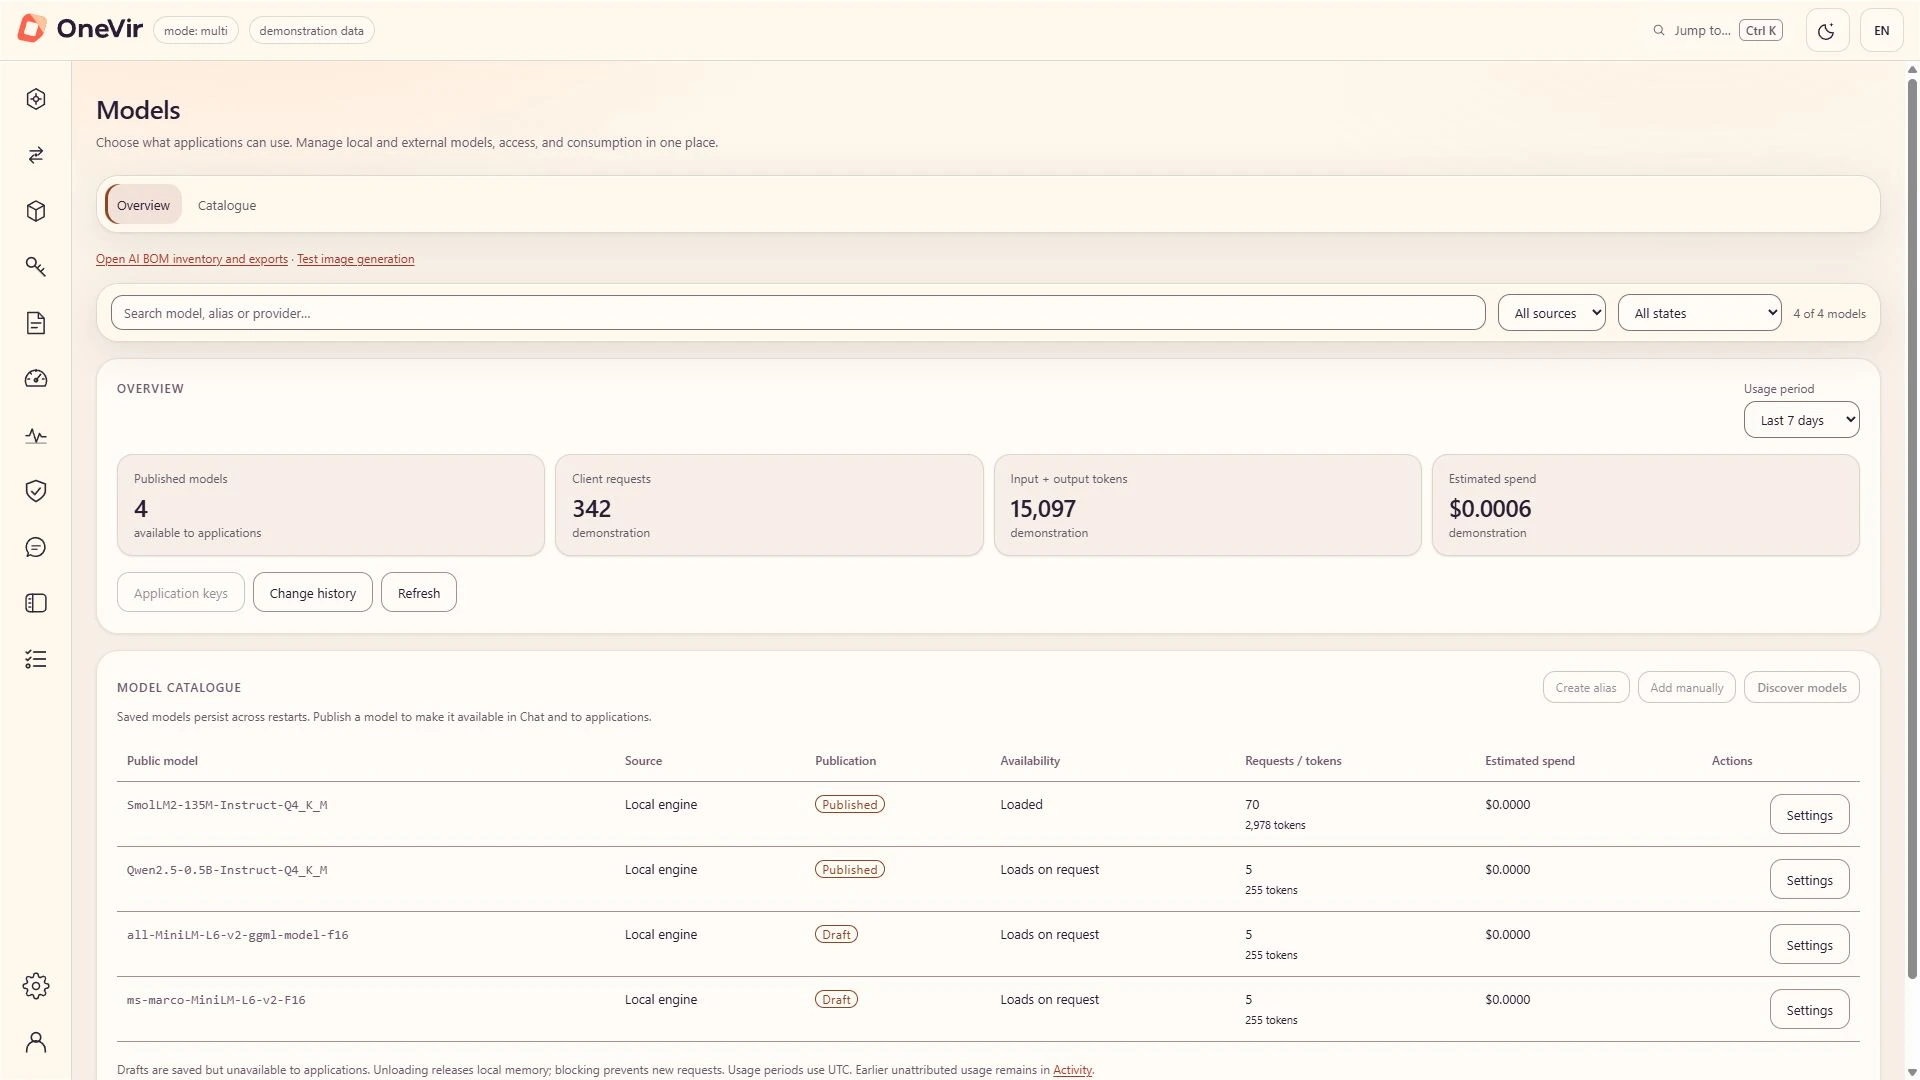The height and width of the screenshot is (1080, 1920).
Task: Open the user profile sidebar icon
Action: click(x=36, y=1042)
